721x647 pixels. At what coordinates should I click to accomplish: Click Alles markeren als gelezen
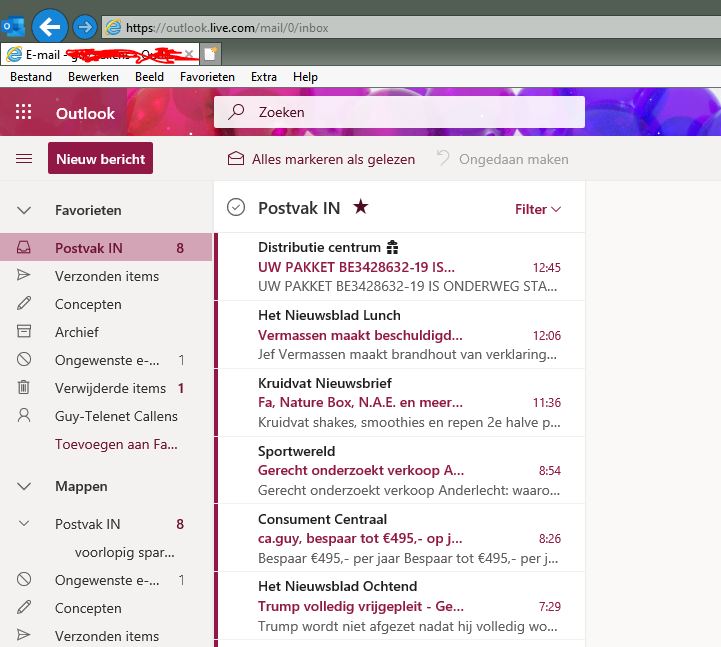321,159
